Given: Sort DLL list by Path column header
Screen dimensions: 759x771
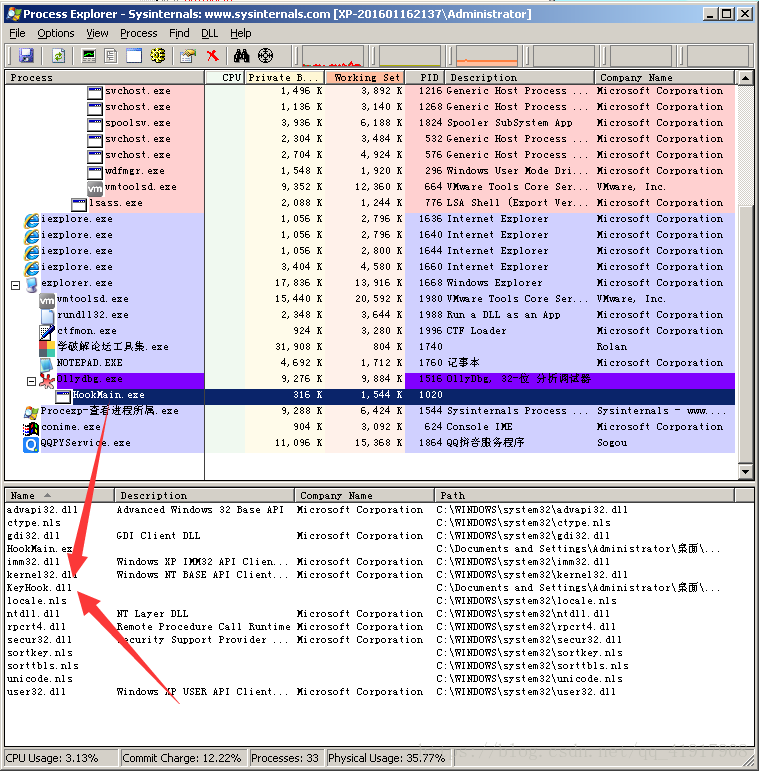Looking at the screenshot, I should [584, 496].
